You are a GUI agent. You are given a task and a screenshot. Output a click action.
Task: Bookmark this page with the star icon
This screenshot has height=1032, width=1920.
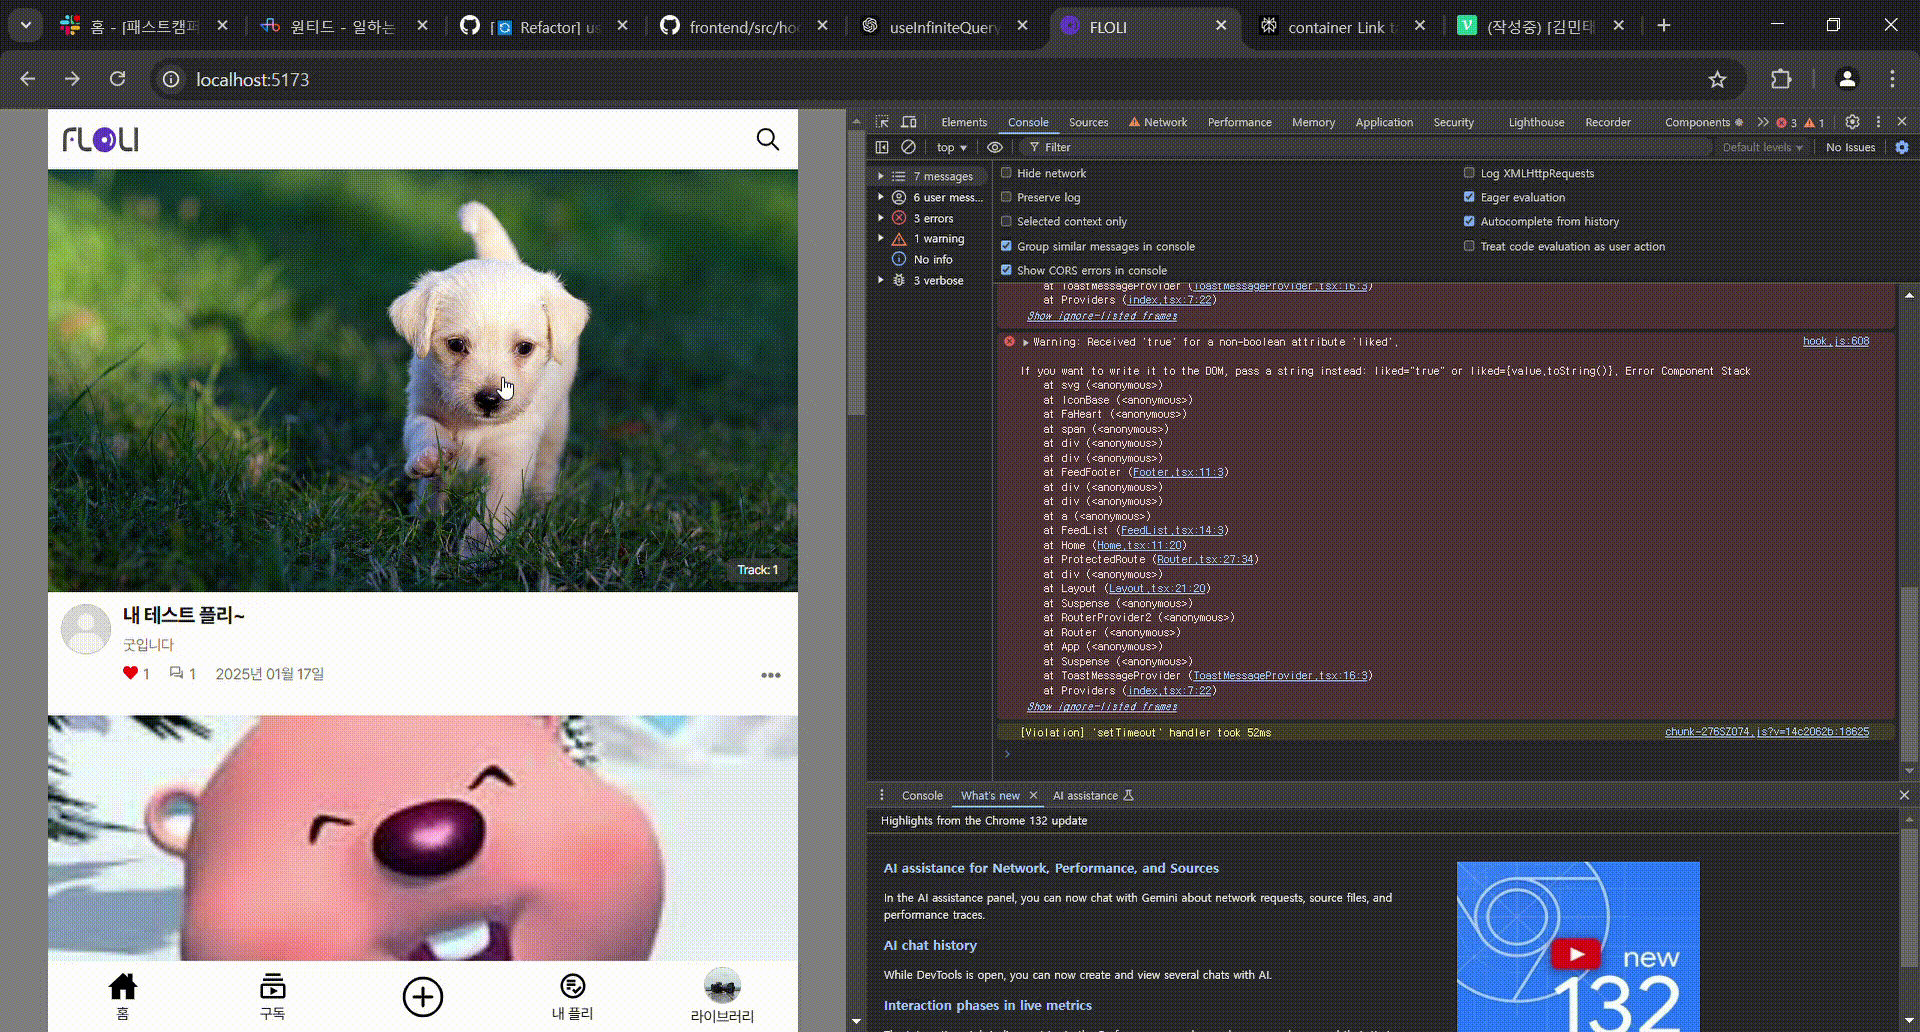point(1717,79)
